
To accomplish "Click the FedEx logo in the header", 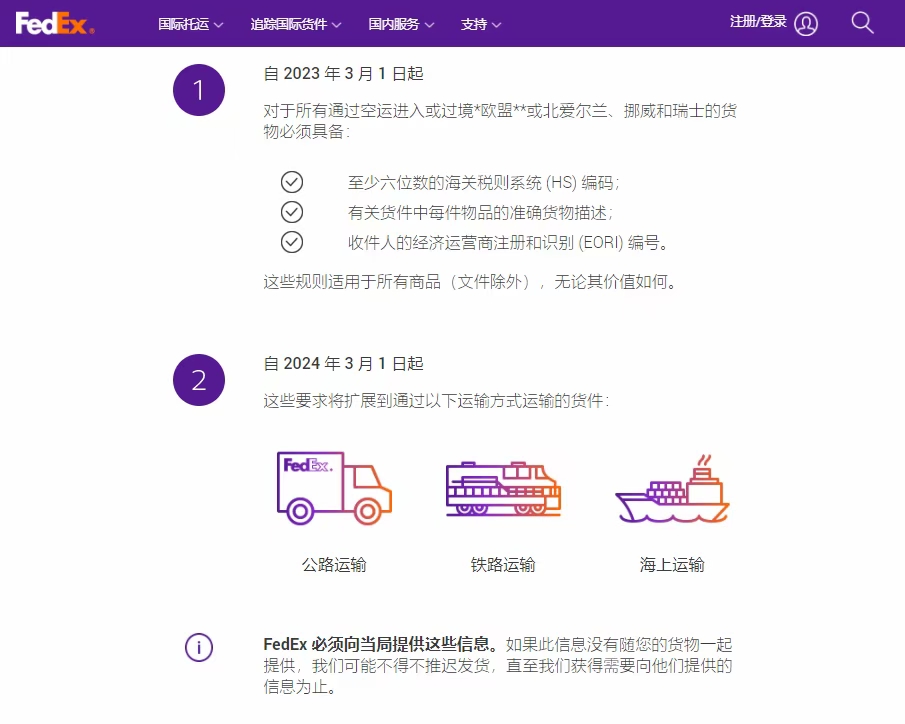I will (x=55, y=24).
